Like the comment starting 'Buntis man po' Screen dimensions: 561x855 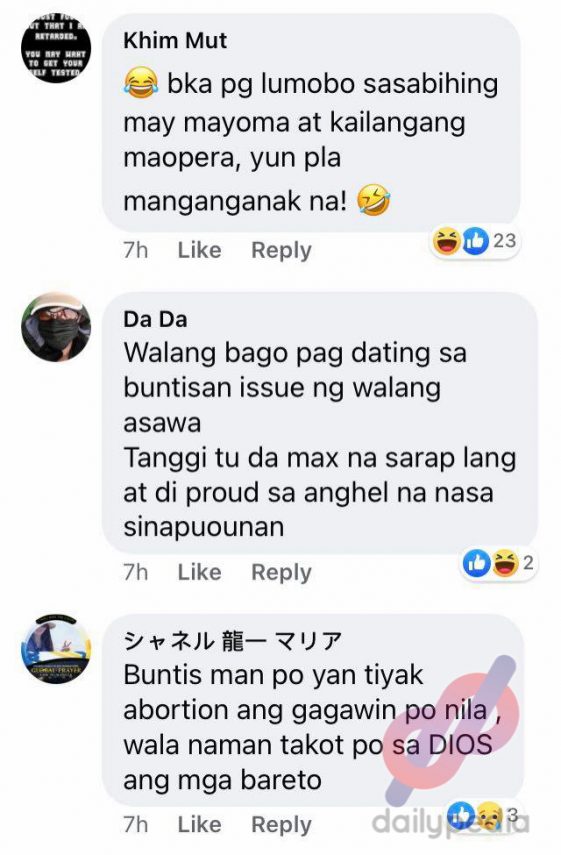[200, 824]
